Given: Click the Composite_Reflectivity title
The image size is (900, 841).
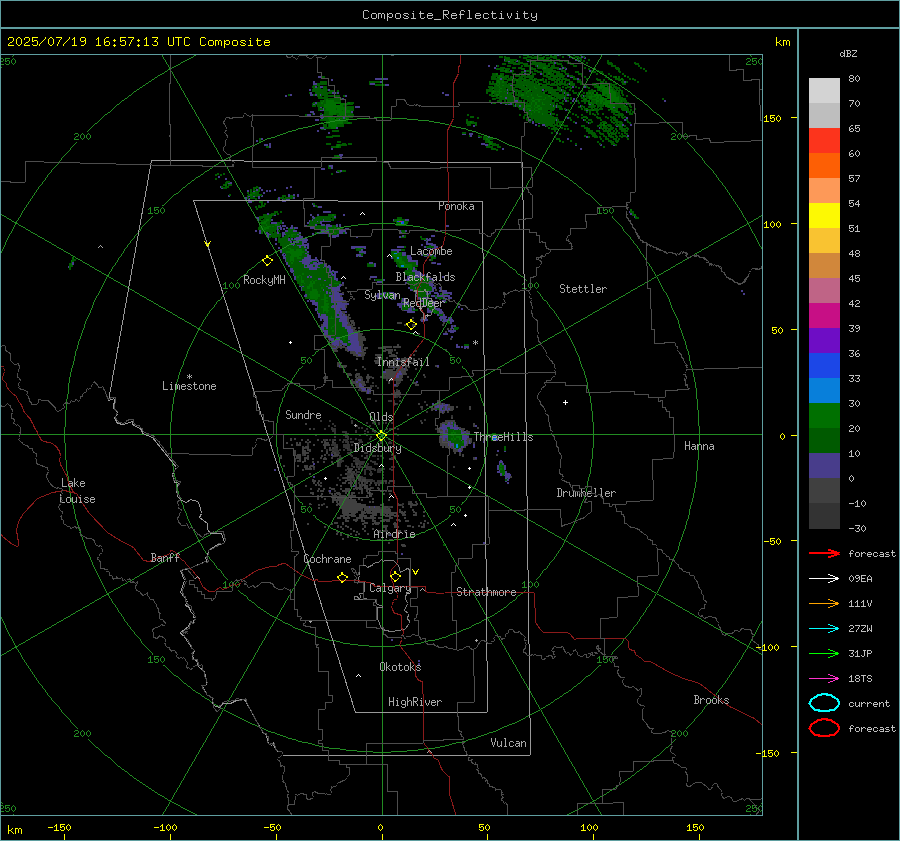Looking at the screenshot, I should [x=449, y=15].
